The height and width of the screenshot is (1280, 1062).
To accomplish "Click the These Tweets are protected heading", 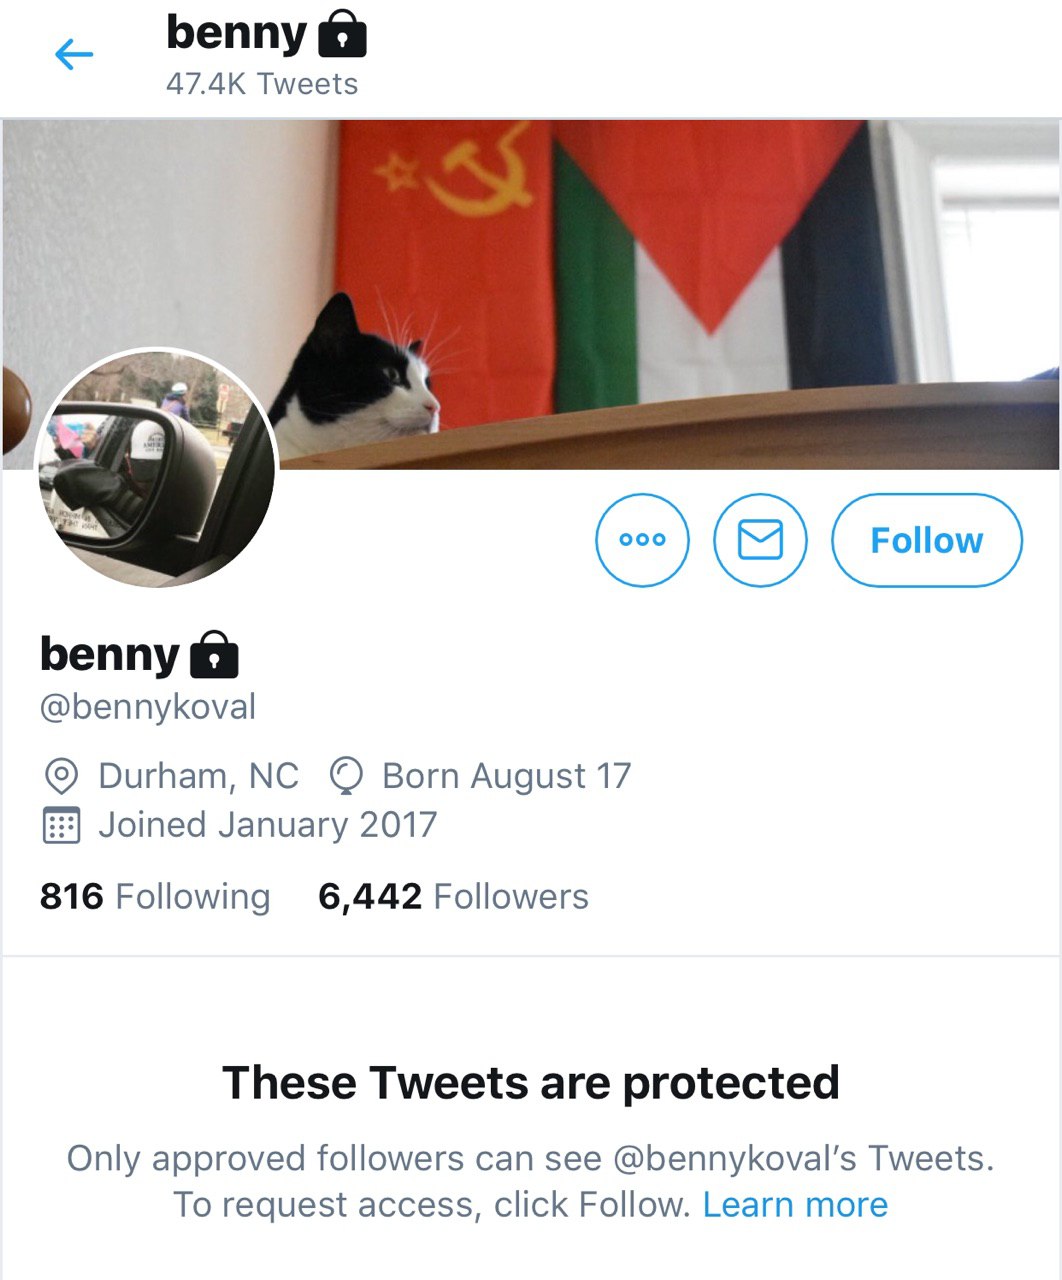I will pyautogui.click(x=531, y=1082).
